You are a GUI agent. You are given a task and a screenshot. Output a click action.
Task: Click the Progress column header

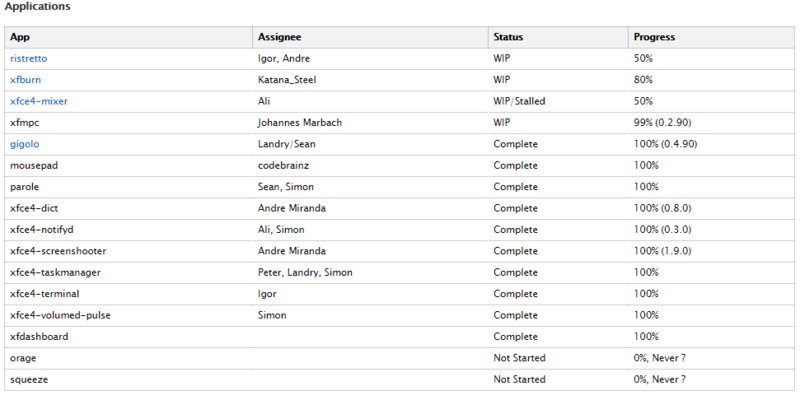pyautogui.click(x=654, y=37)
